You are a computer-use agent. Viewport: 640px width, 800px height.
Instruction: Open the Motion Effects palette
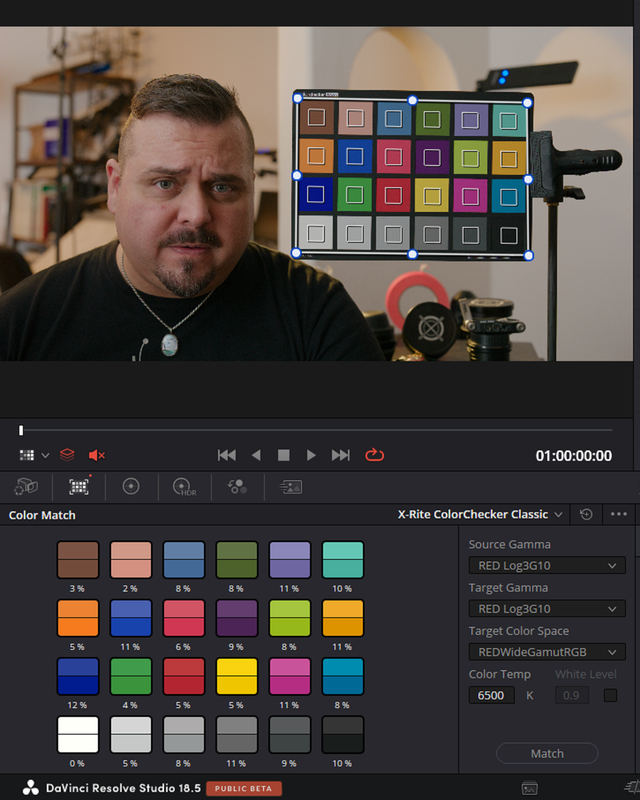pyautogui.click(x=291, y=487)
